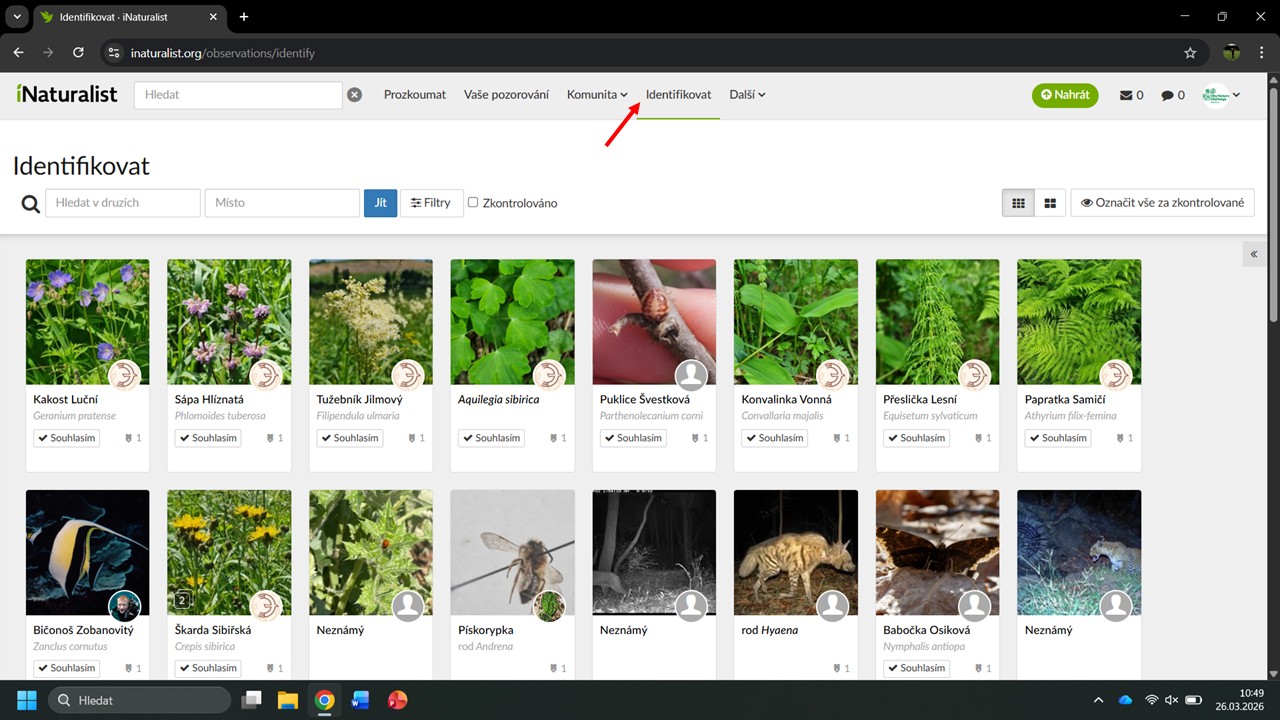Bookmark this page with star icon
This screenshot has width=1280, height=720.
pos(1190,53)
